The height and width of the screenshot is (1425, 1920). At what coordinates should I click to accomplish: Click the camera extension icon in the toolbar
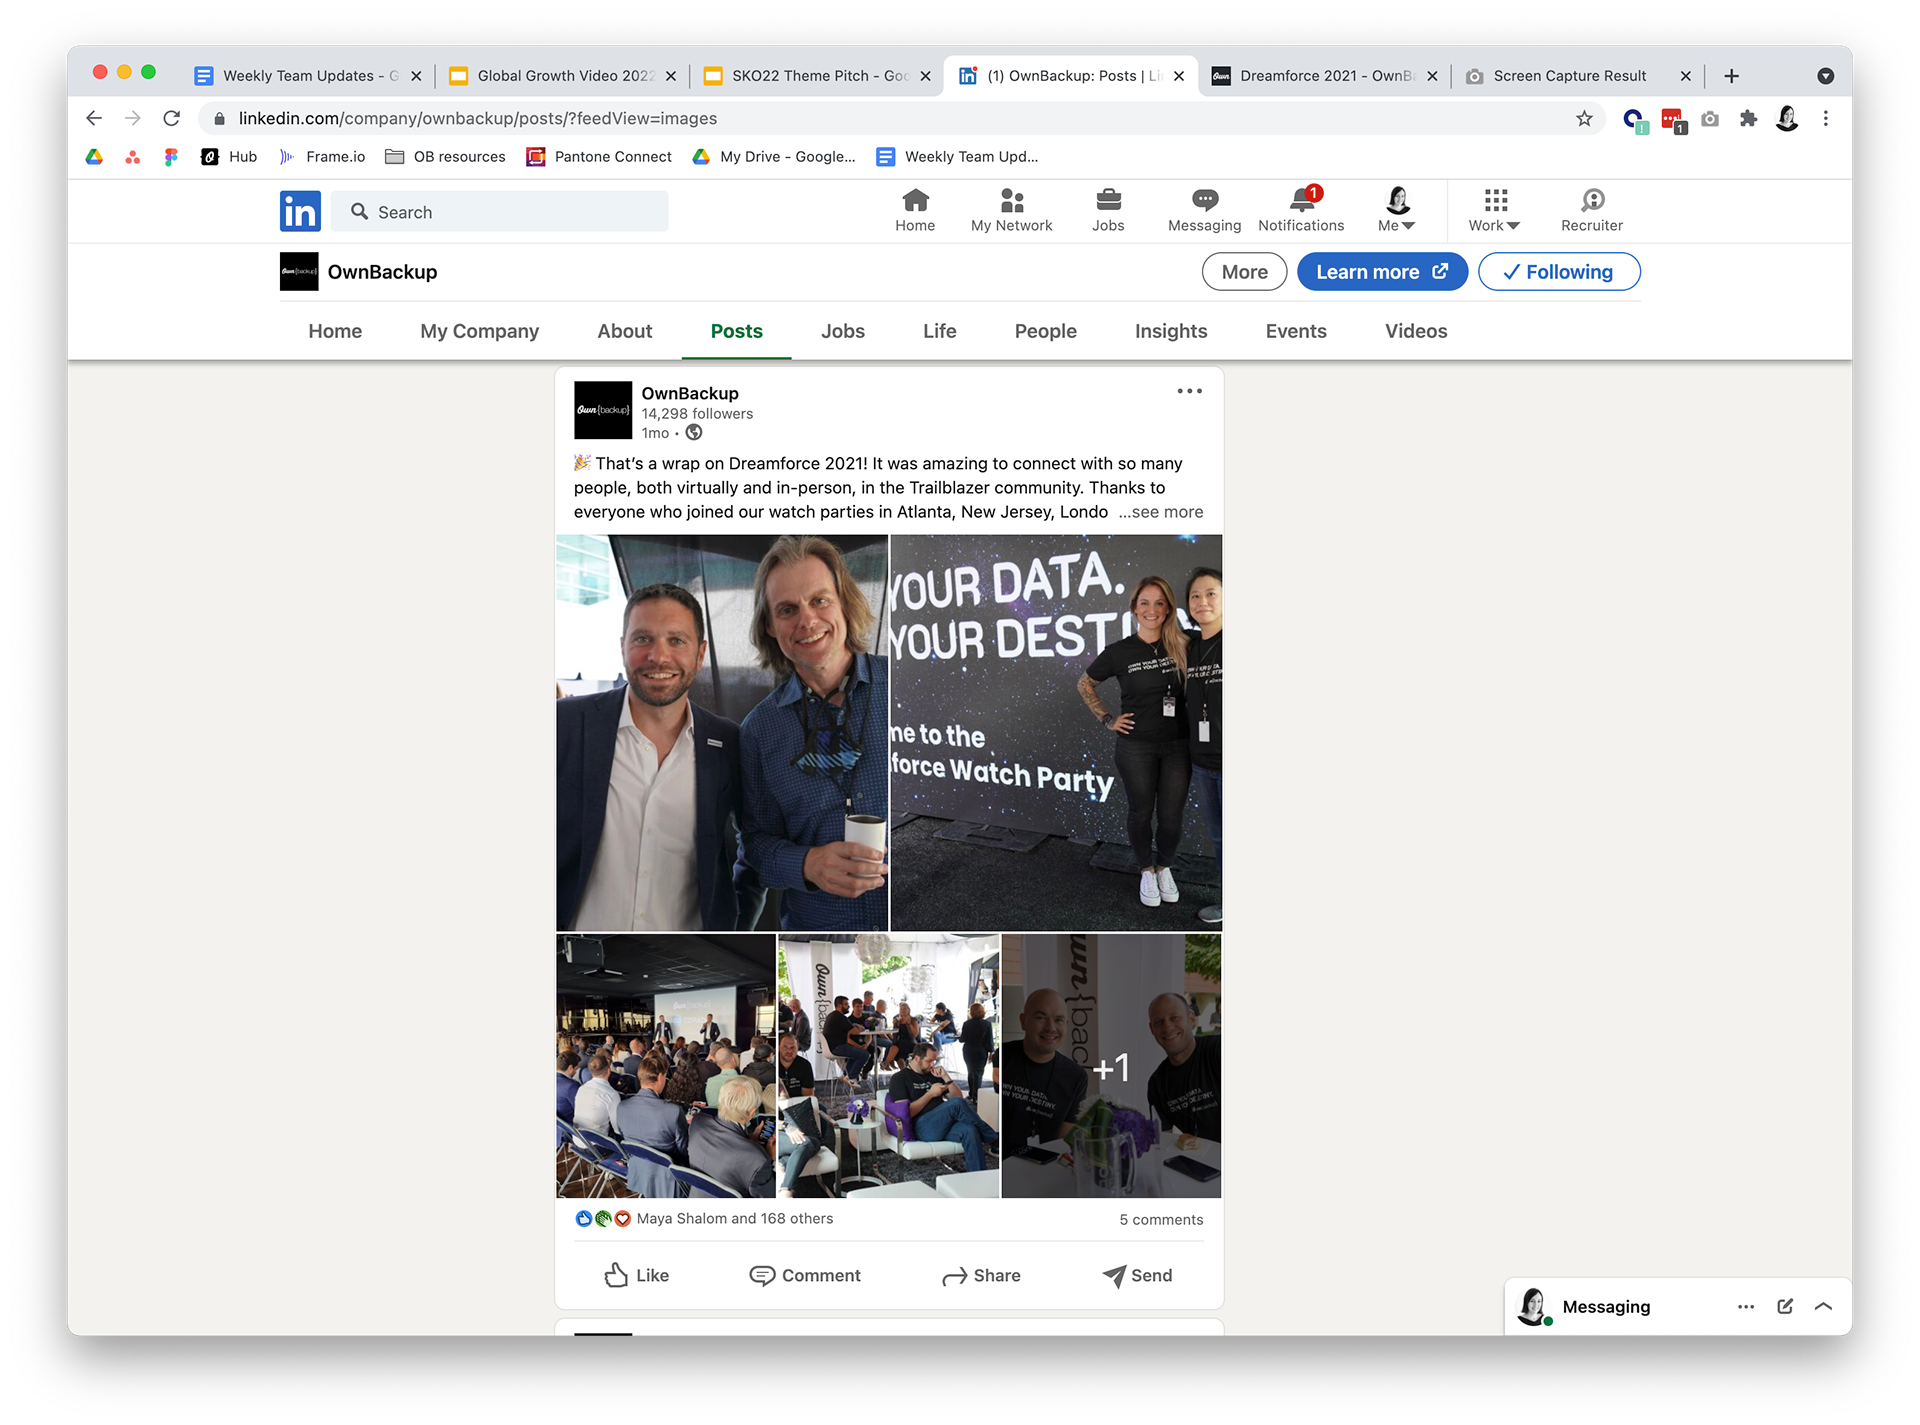click(x=1710, y=119)
